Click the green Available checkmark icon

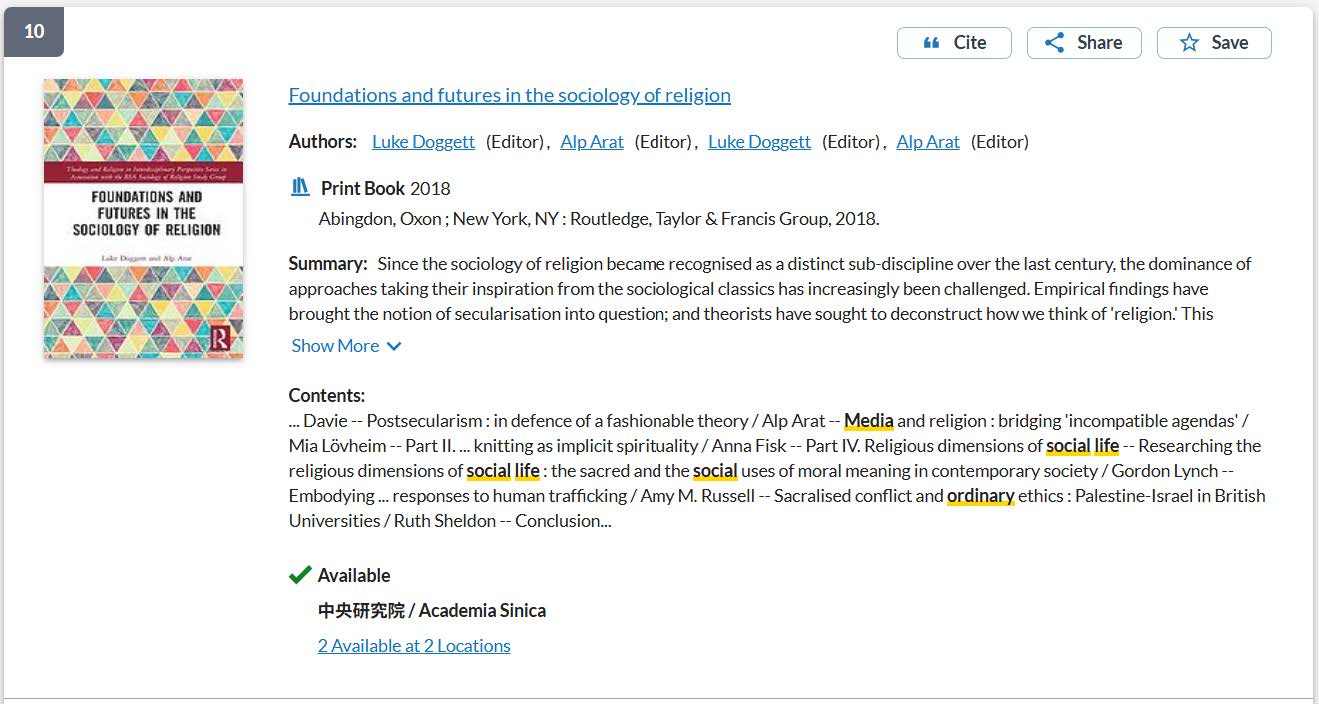pos(300,575)
